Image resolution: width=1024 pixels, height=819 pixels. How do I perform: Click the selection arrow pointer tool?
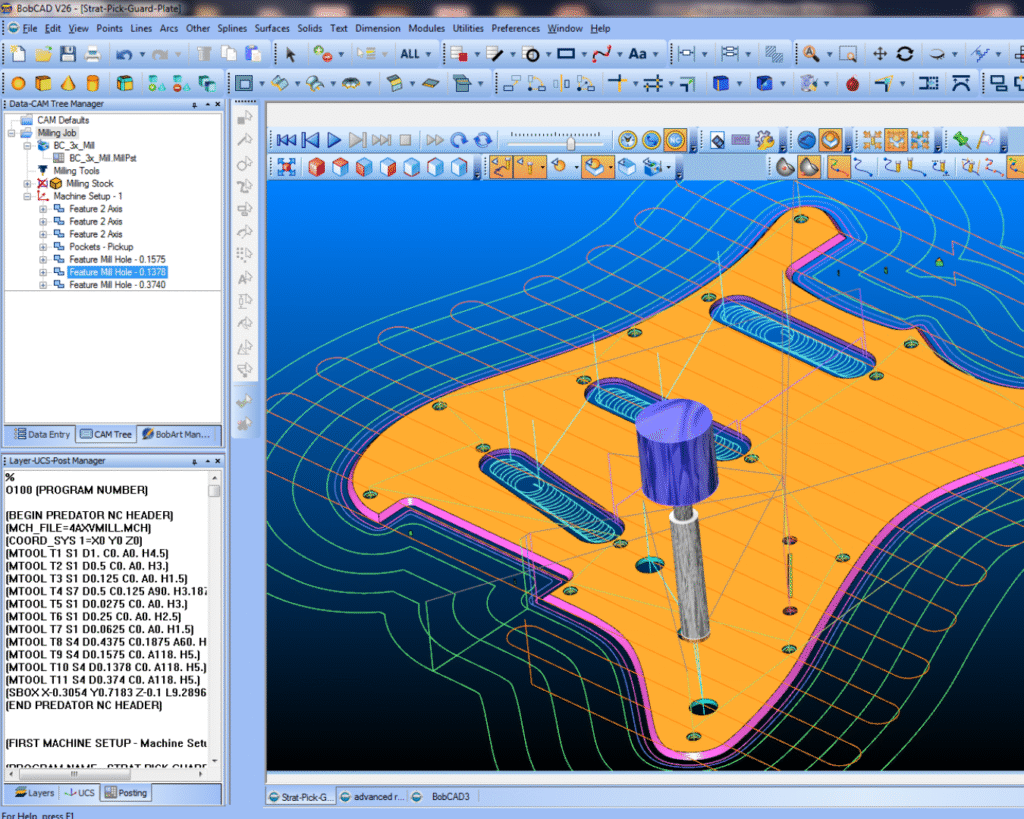291,54
